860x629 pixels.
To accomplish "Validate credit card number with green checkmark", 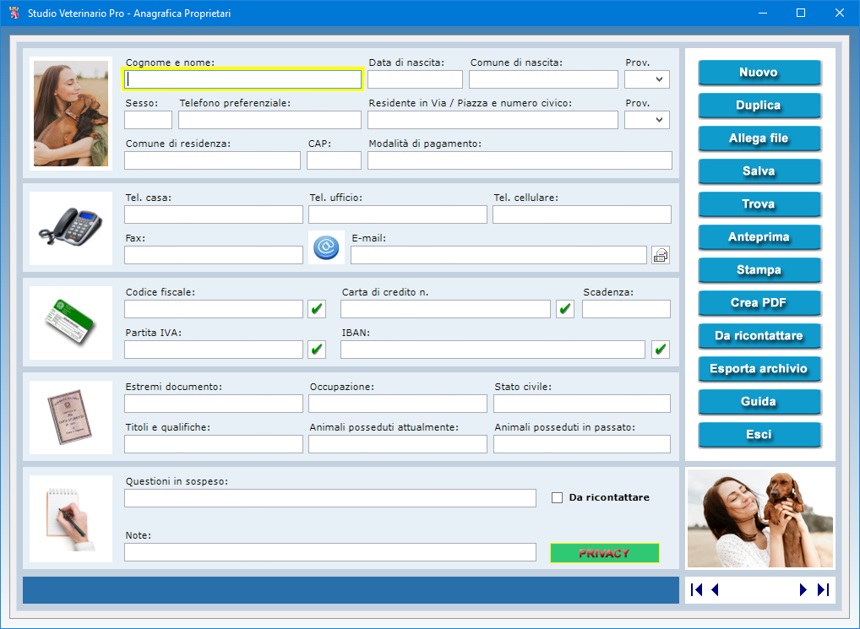I will pos(565,309).
